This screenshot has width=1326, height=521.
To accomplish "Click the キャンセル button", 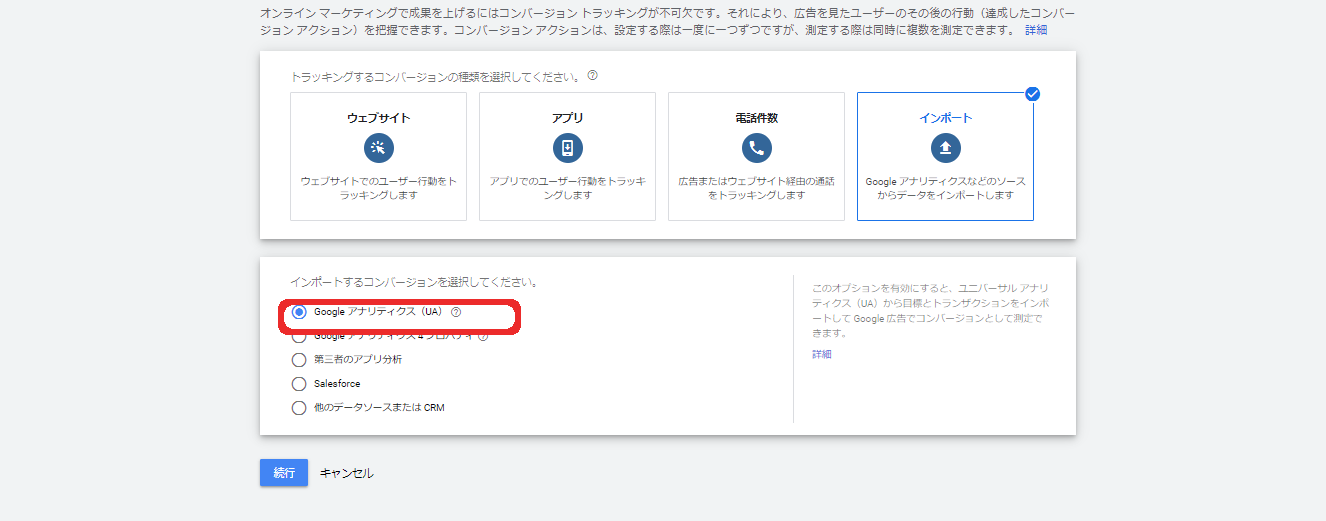I will pos(347,473).
